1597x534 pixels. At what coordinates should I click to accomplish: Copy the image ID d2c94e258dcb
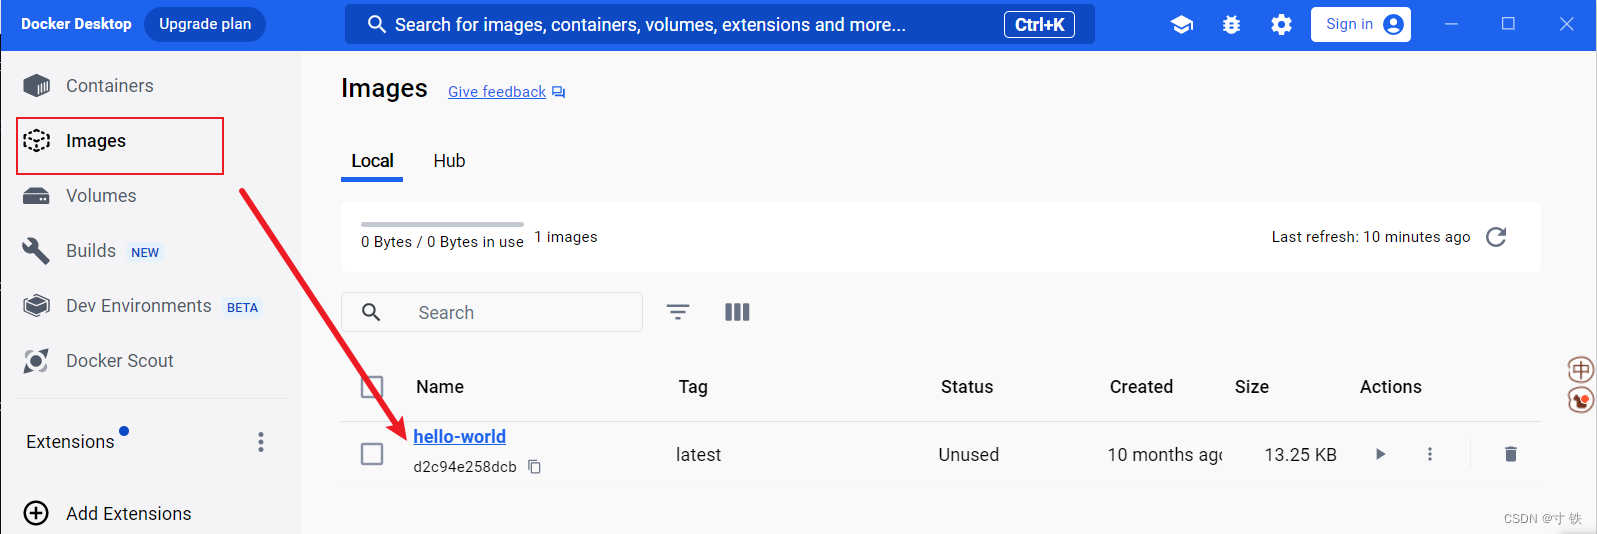click(x=535, y=467)
